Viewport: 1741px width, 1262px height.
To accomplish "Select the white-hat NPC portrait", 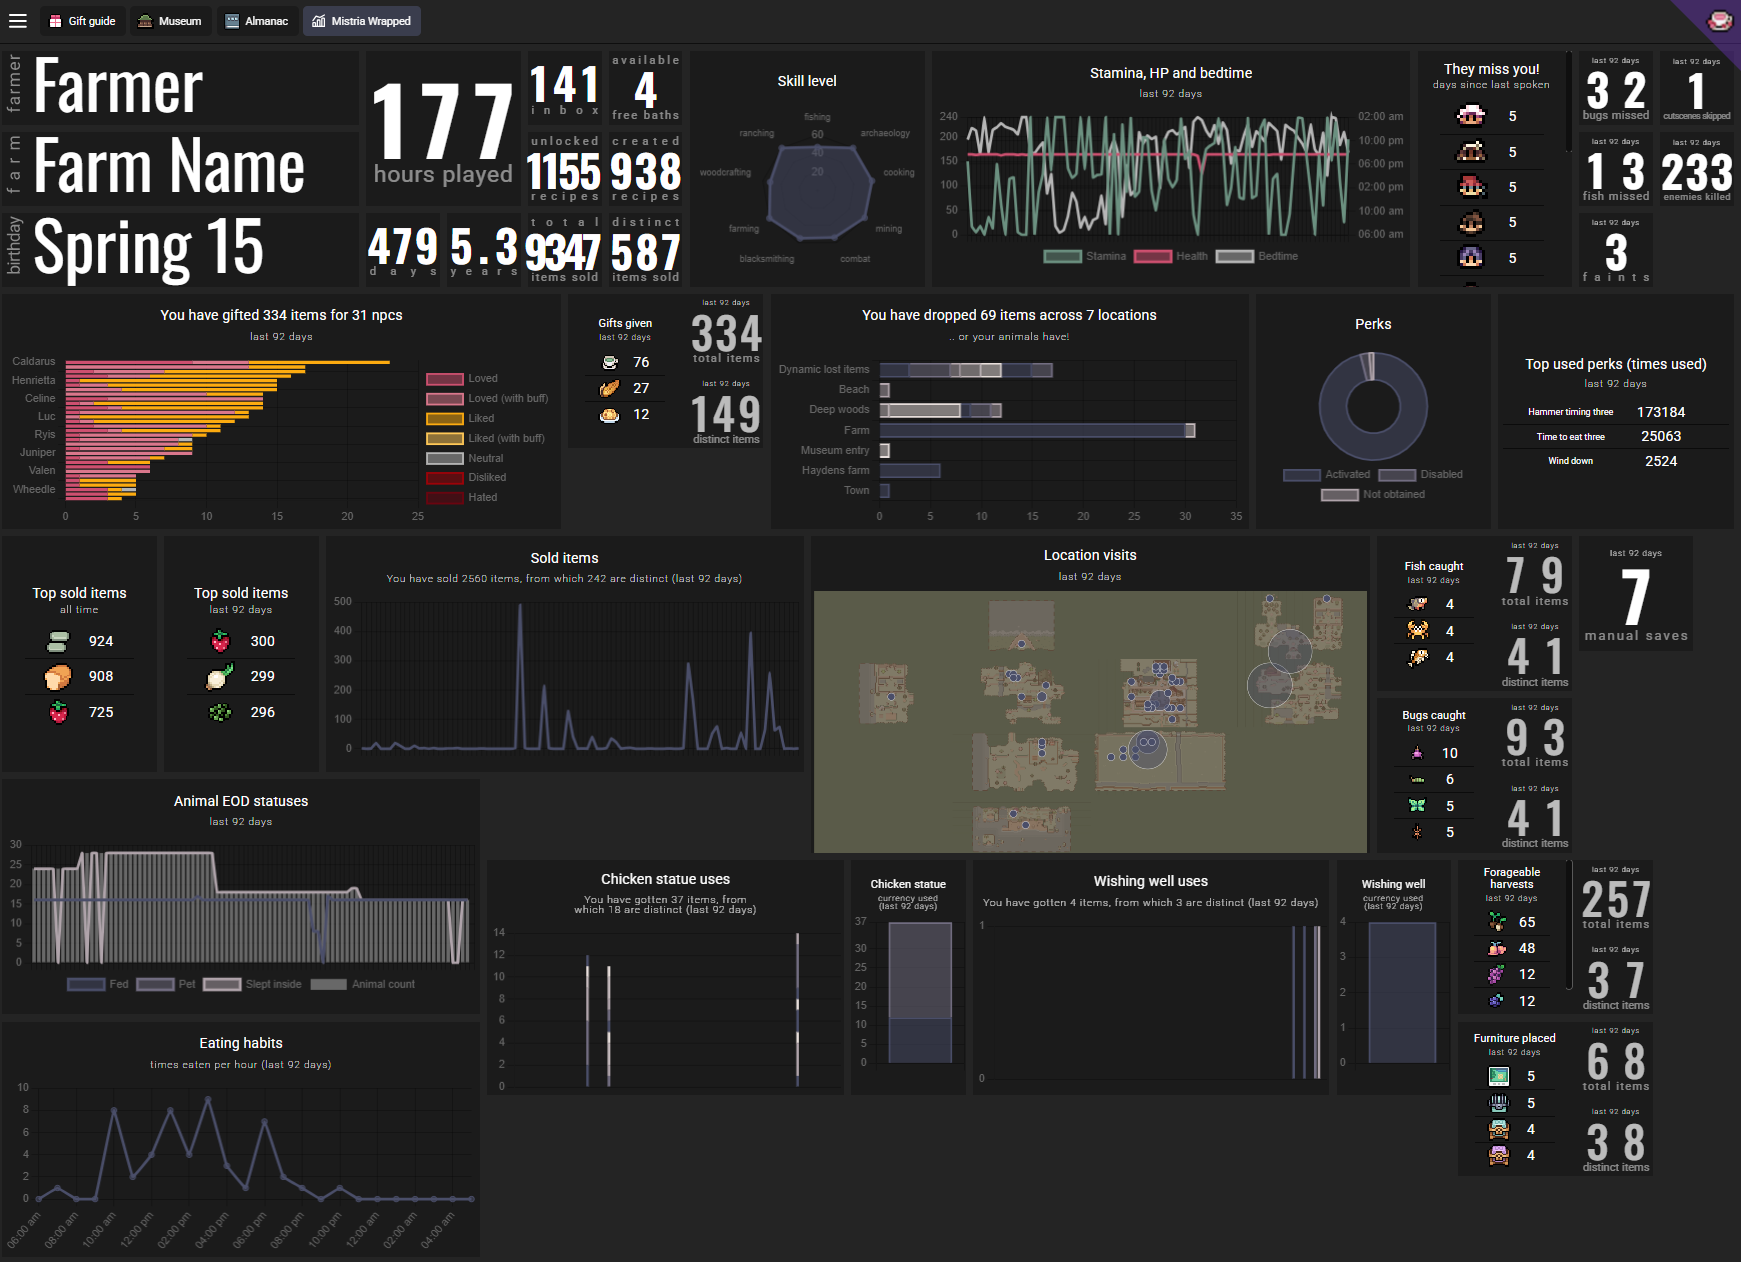I will [x=1471, y=116].
